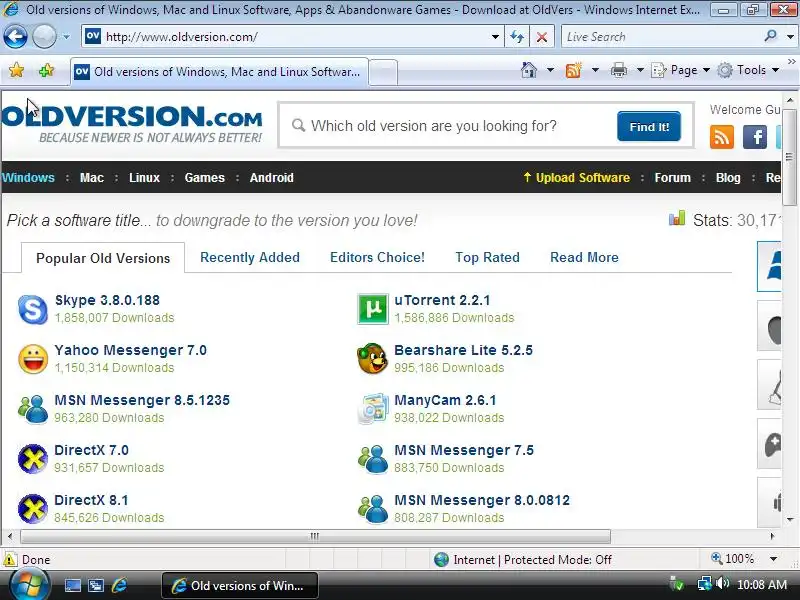Click the Refresh icon beside address bar

517,37
